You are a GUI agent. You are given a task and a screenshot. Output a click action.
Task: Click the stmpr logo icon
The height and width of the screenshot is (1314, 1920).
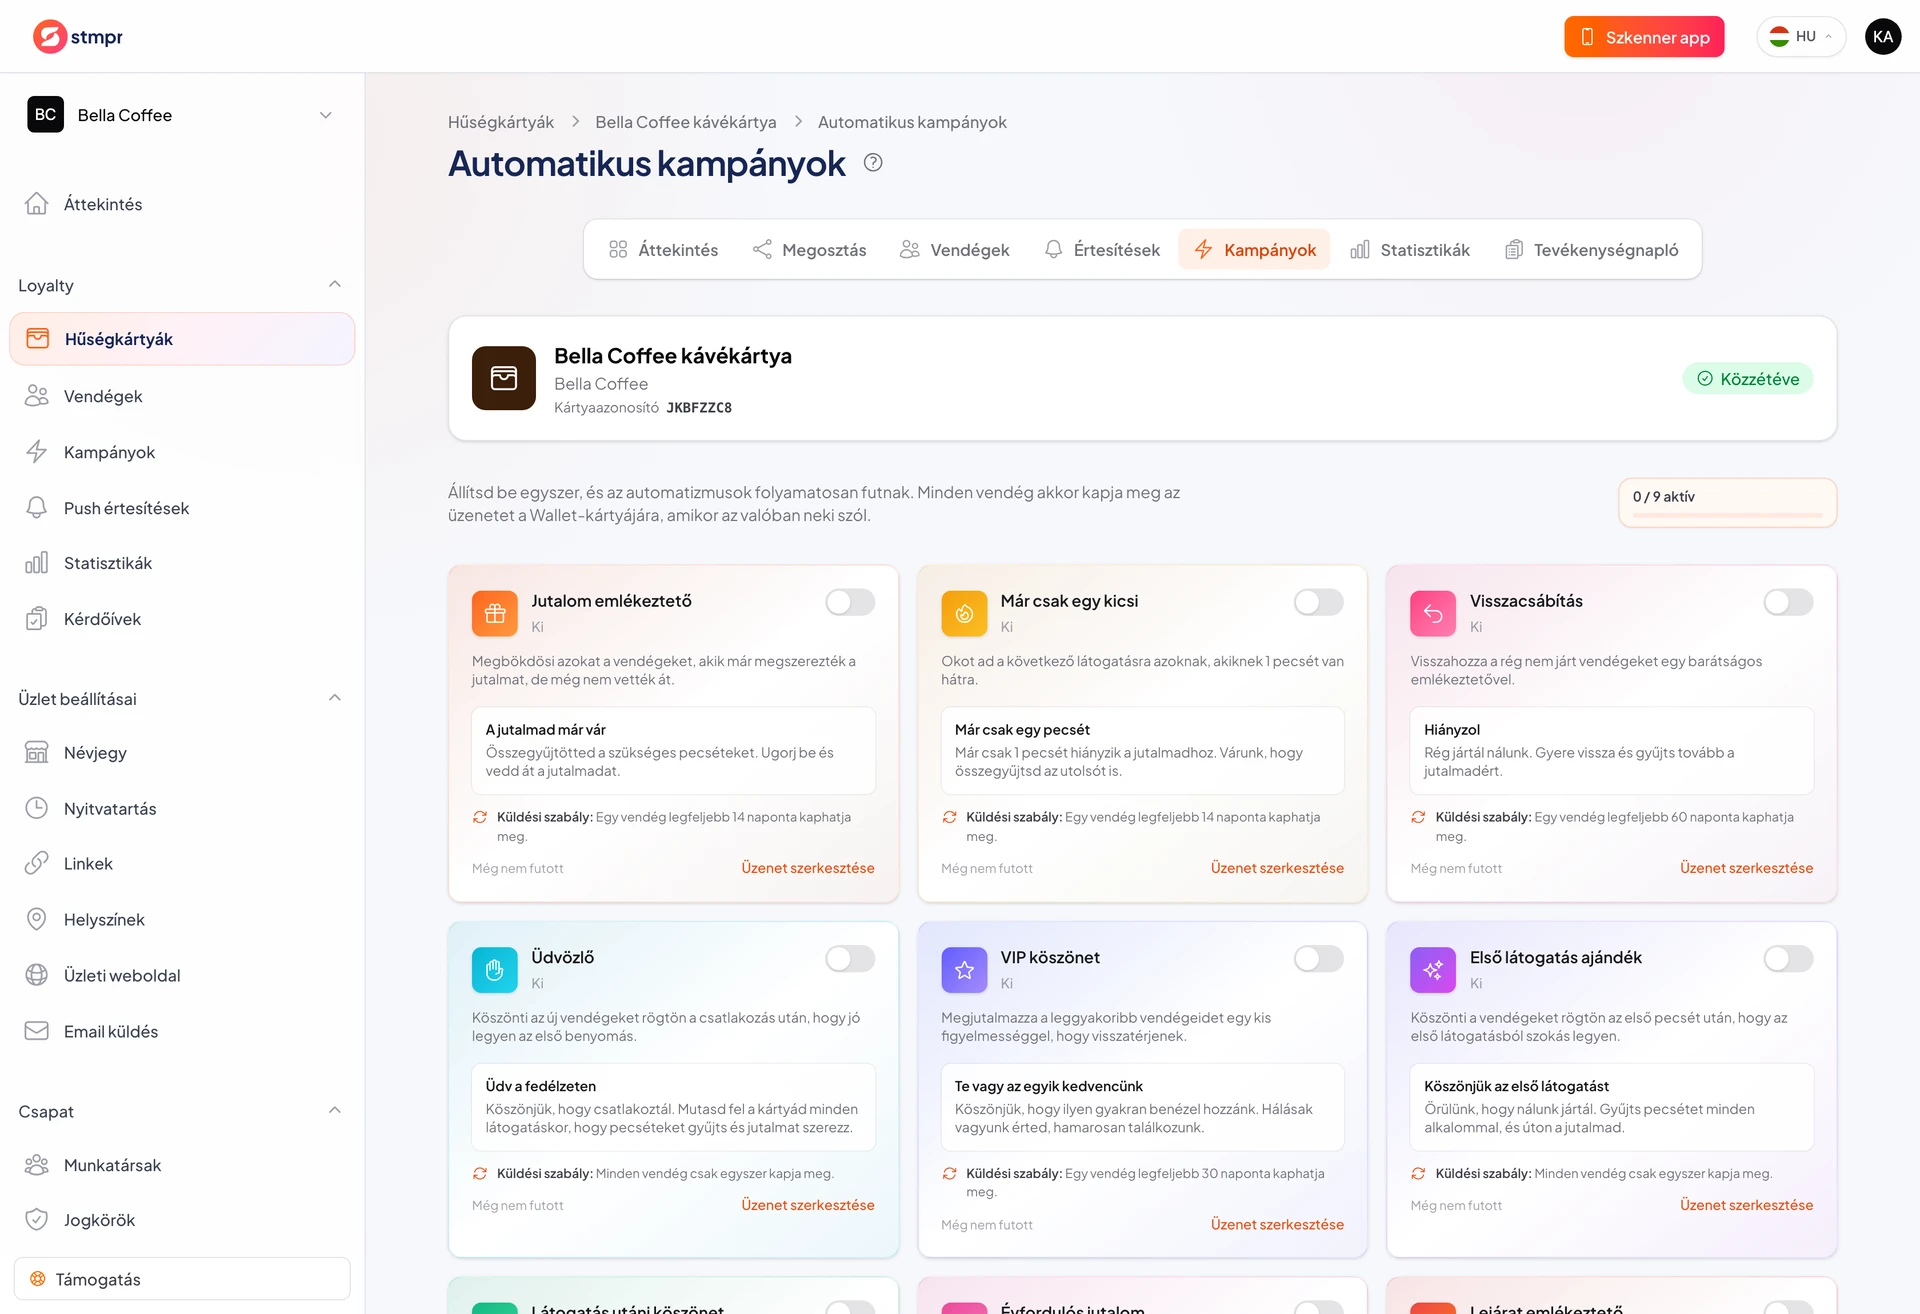49,37
